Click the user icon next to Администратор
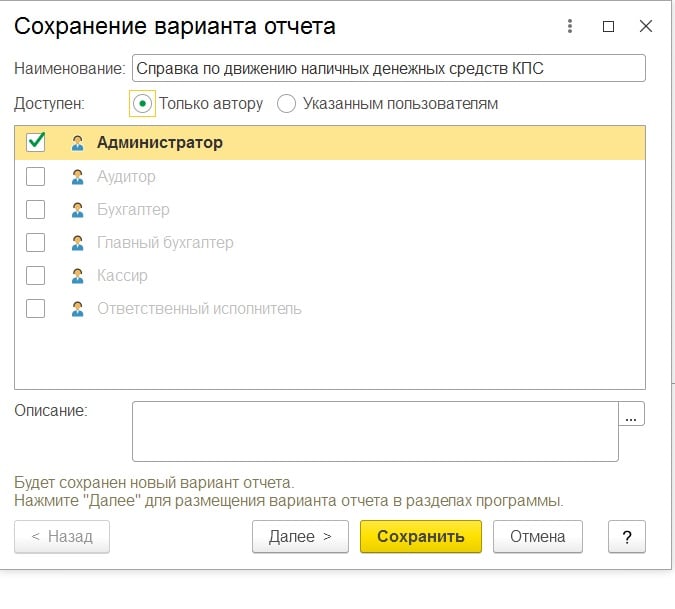The image size is (675, 609). [77, 143]
